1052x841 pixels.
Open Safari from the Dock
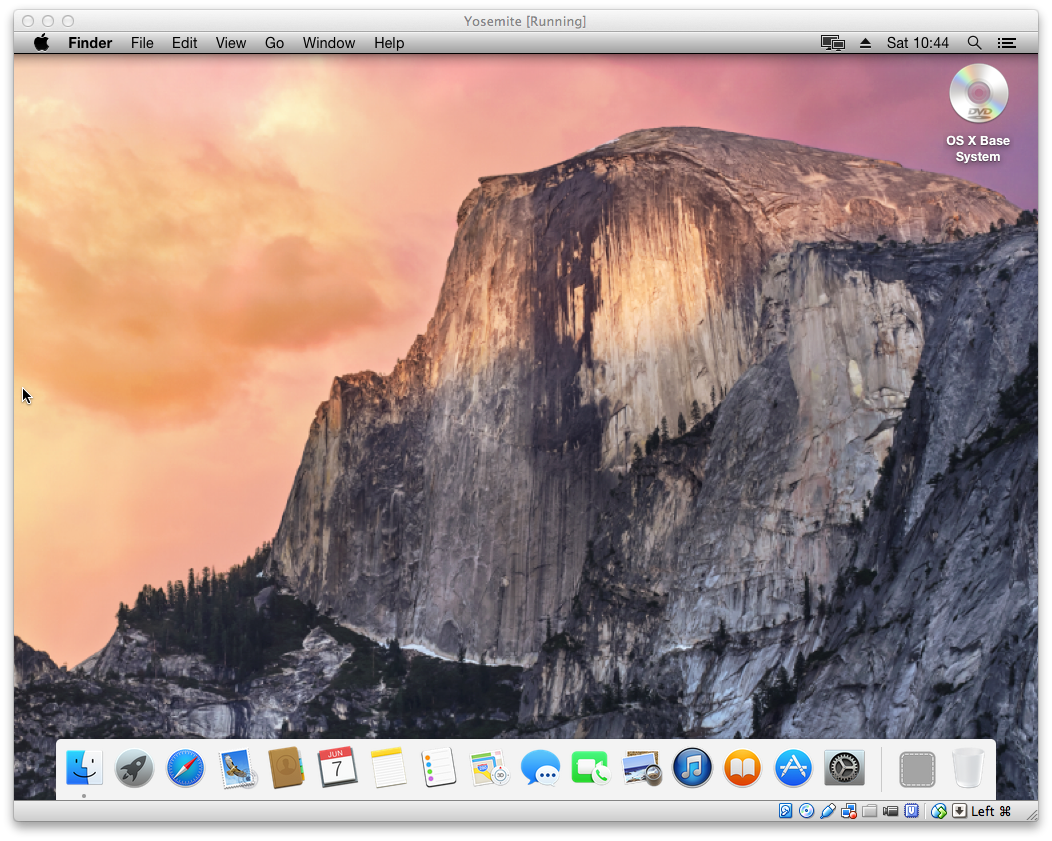[184, 768]
